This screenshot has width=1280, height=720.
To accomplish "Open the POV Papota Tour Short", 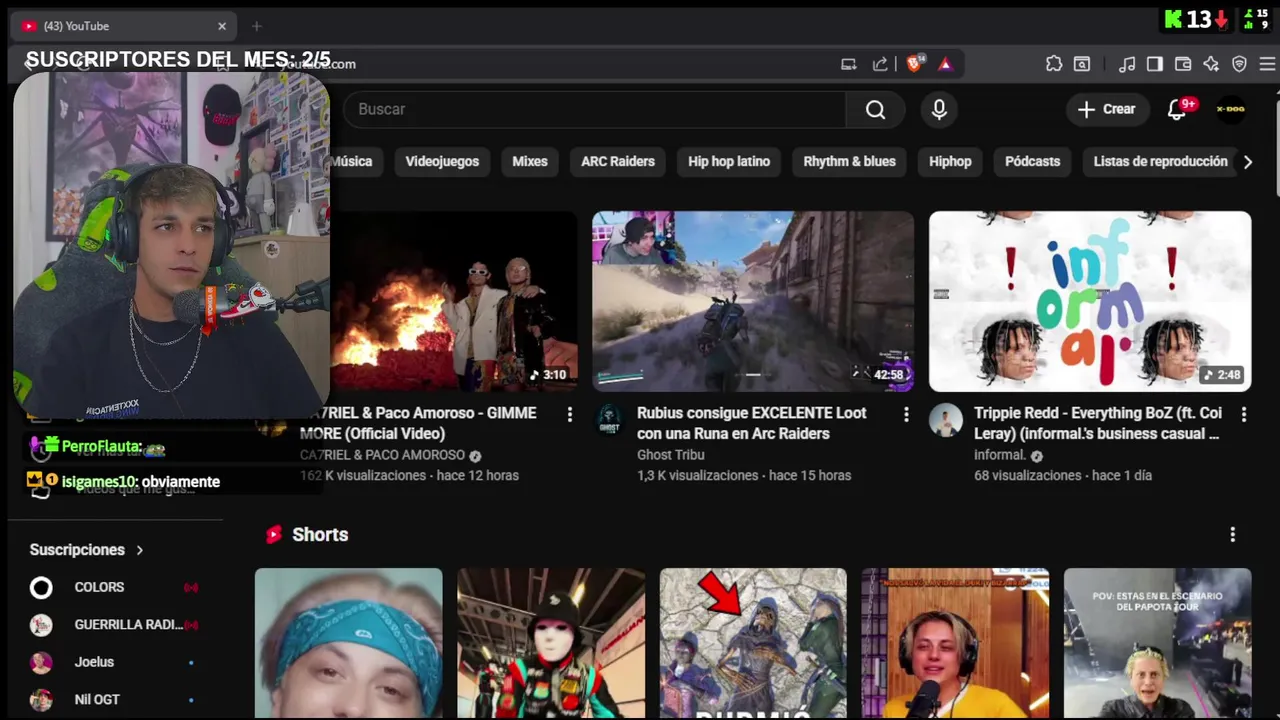I will pyautogui.click(x=1157, y=643).
